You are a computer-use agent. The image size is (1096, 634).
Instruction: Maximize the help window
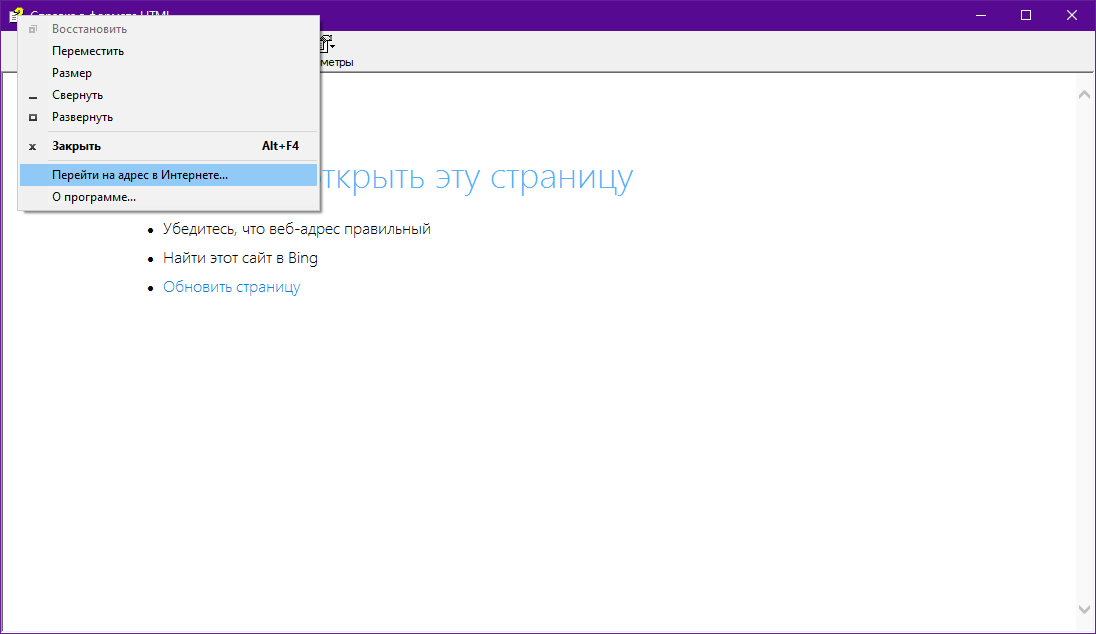pyautogui.click(x=1026, y=15)
